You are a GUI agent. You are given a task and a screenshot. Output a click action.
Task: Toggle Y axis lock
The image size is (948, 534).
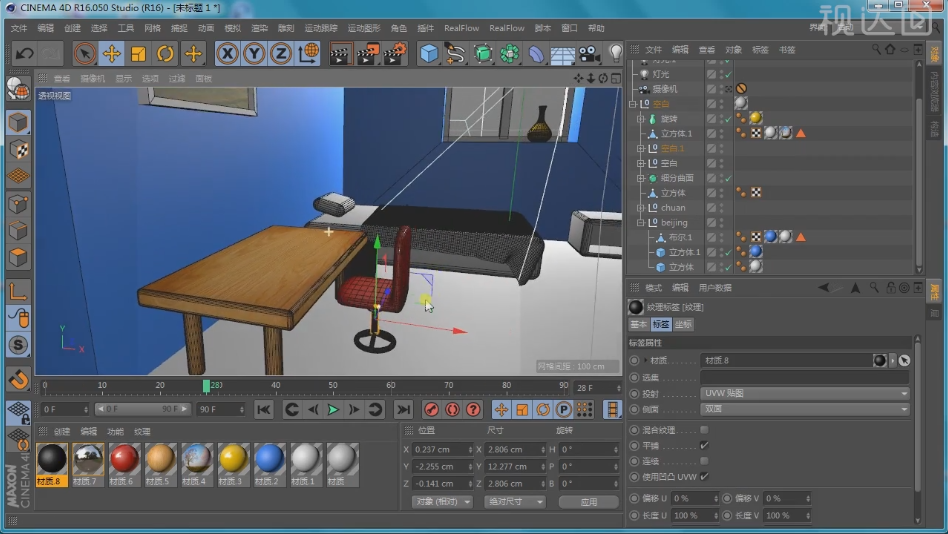point(254,54)
